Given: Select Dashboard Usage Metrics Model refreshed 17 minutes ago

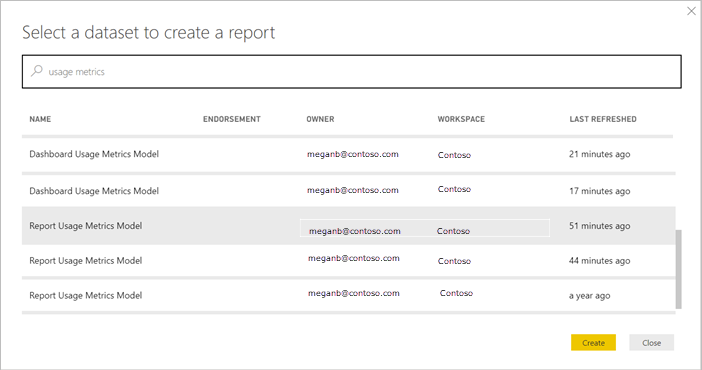Looking at the screenshot, I should [348, 191].
